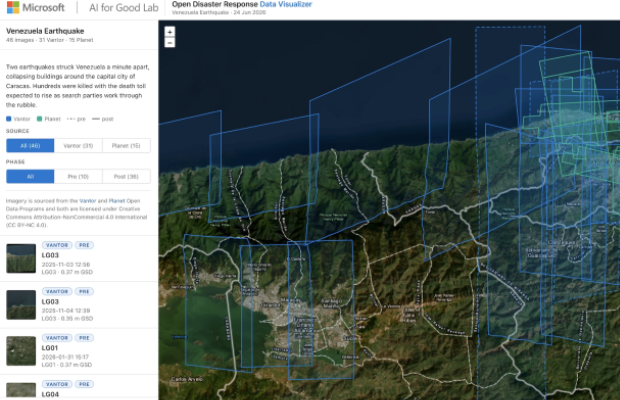Image resolution: width=620 pixels, height=400 pixels.
Task: Select the All phase filter
Action: click(x=30, y=176)
